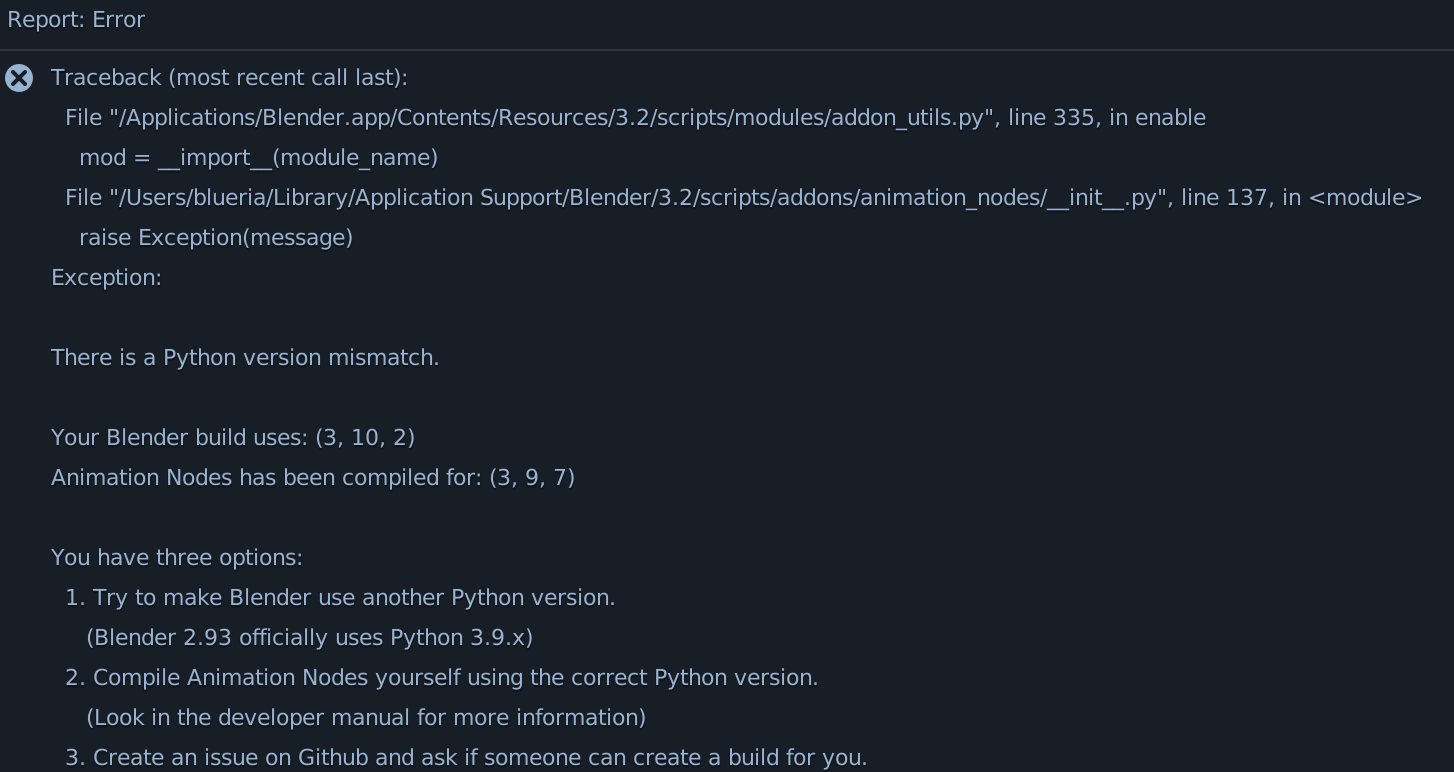The image size is (1454, 772).
Task: Click the 'line 335, in enable' text
Action: coord(1106,118)
